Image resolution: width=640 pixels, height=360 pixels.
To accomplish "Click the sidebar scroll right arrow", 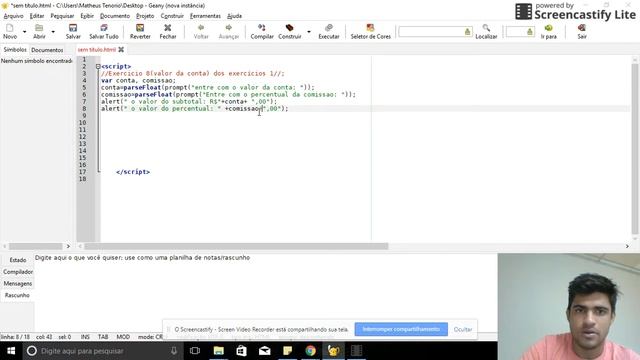I will (68, 246).
